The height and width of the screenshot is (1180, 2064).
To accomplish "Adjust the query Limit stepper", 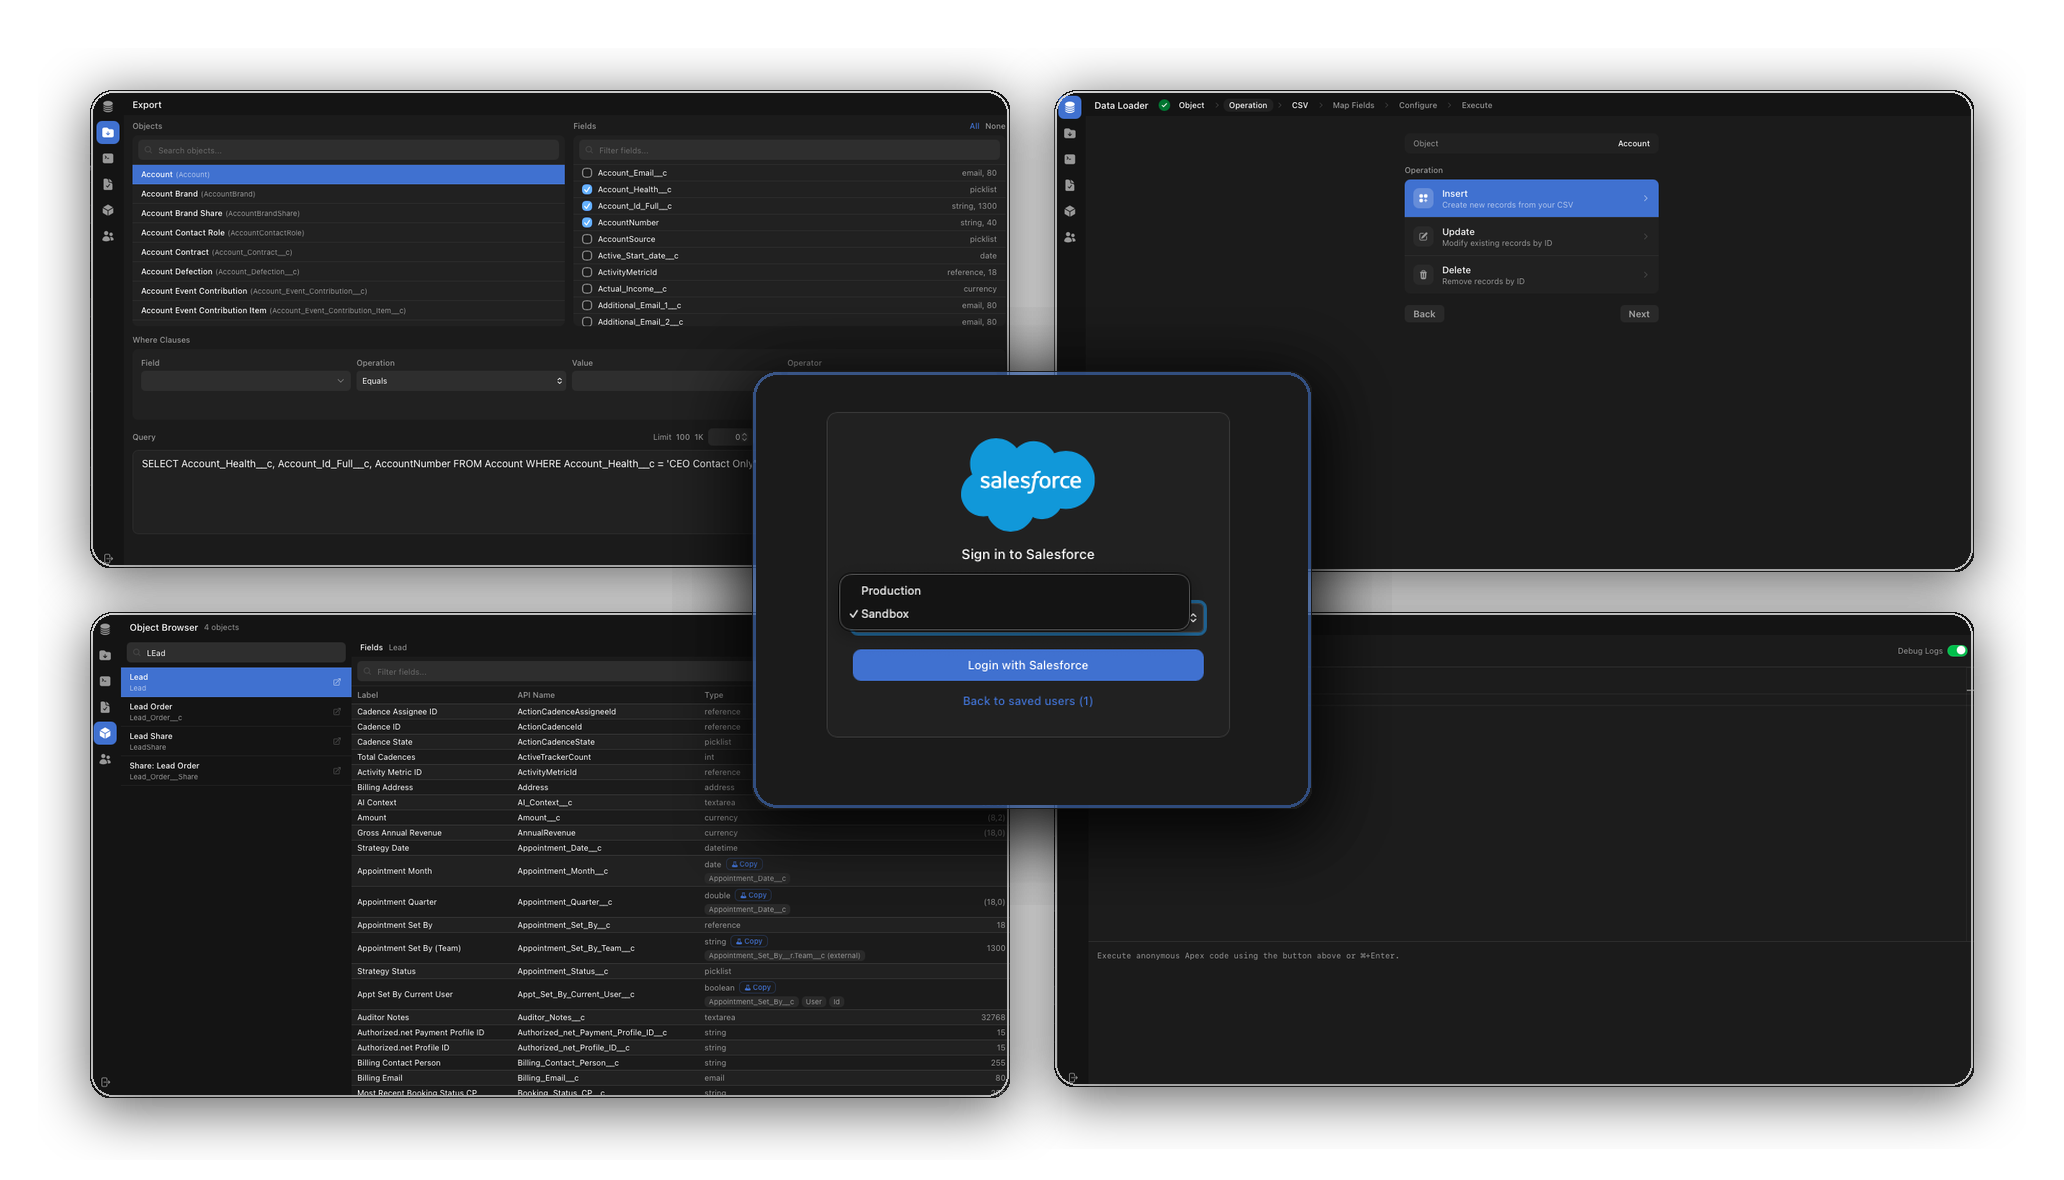I will coord(743,437).
